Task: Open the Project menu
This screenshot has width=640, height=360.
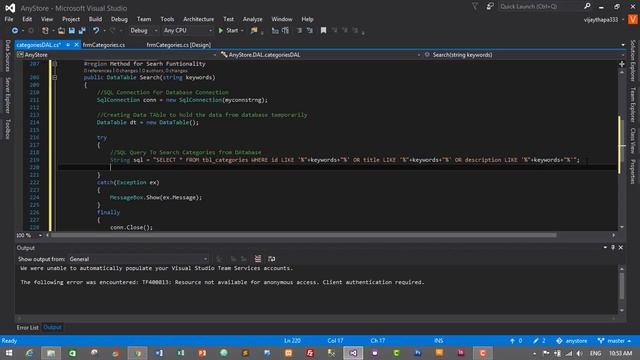Action: pos(71,19)
